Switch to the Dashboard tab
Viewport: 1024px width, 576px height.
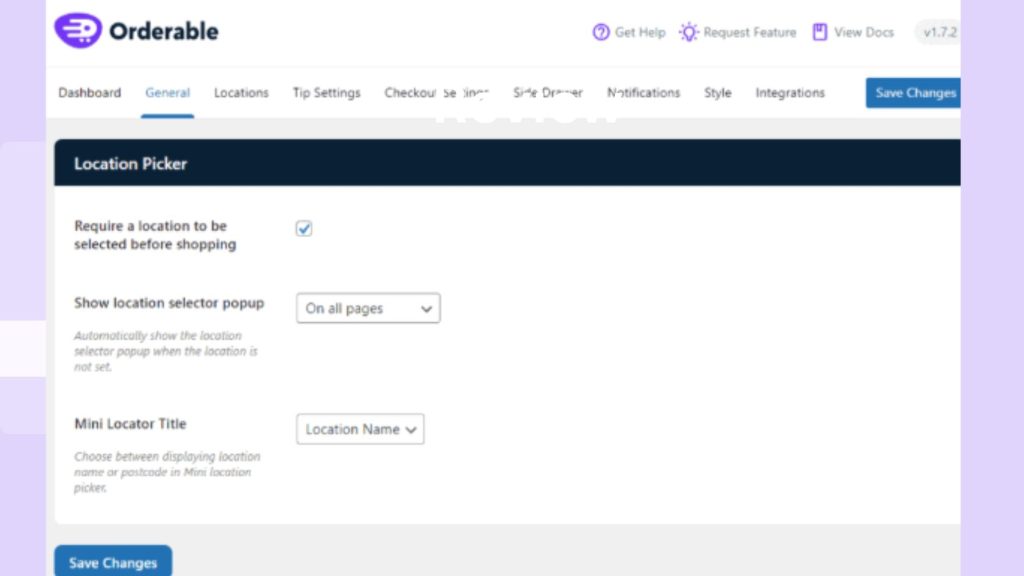pyautogui.click(x=89, y=93)
